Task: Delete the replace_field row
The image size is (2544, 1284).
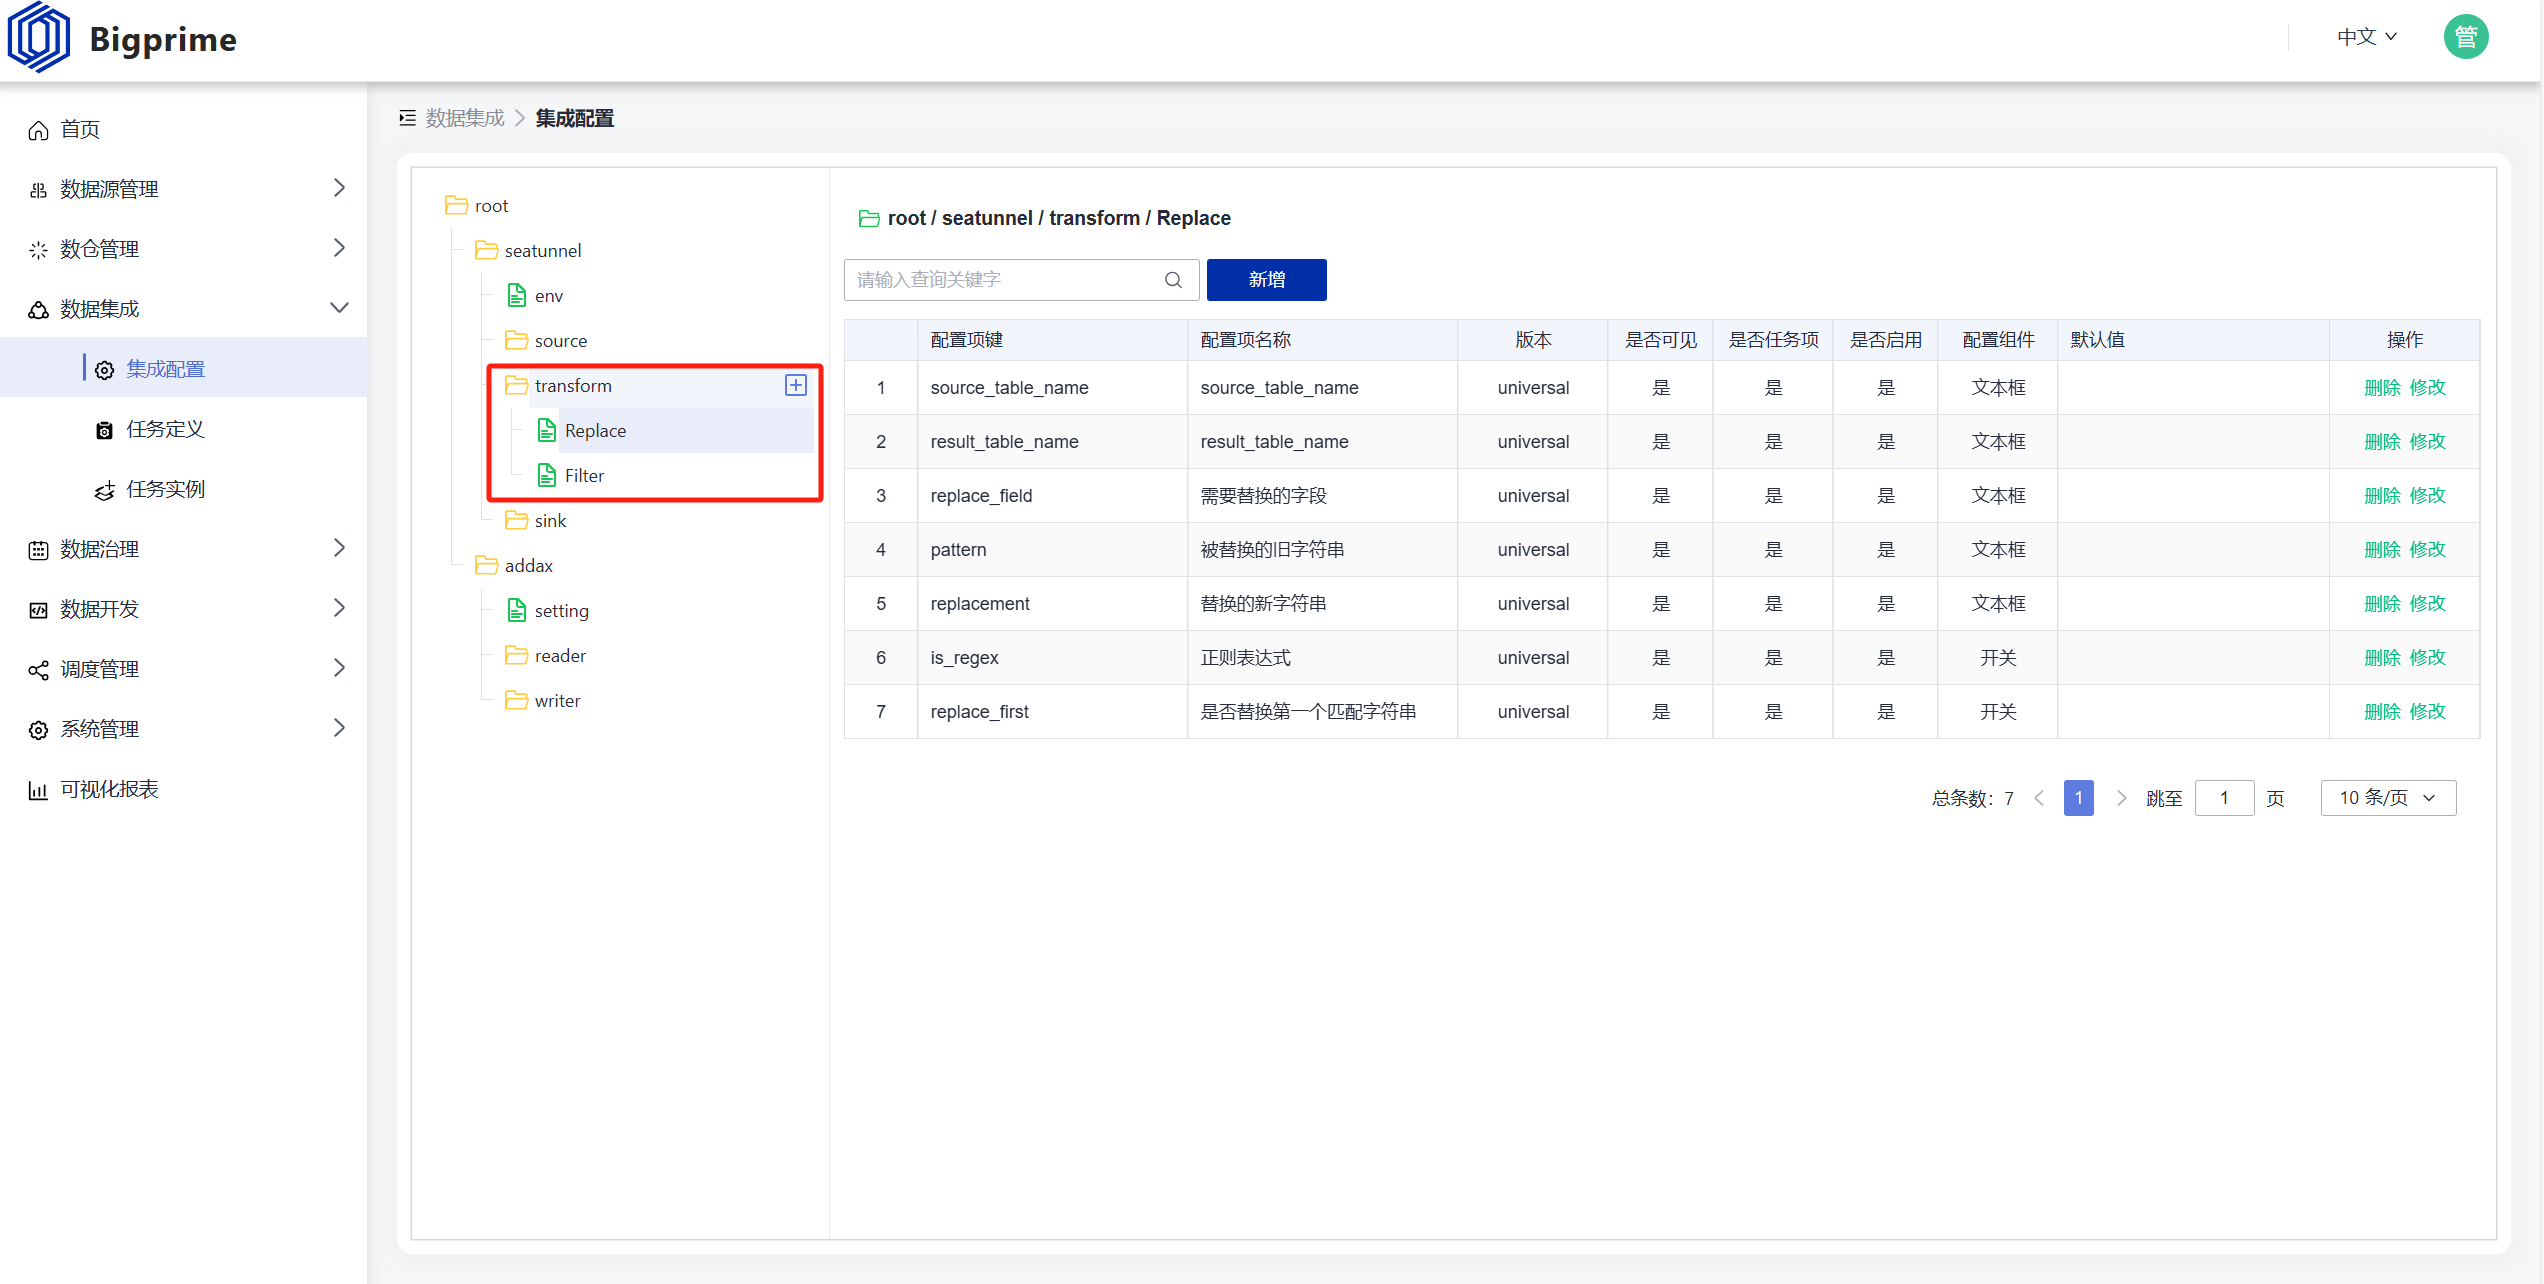Action: click(2382, 496)
